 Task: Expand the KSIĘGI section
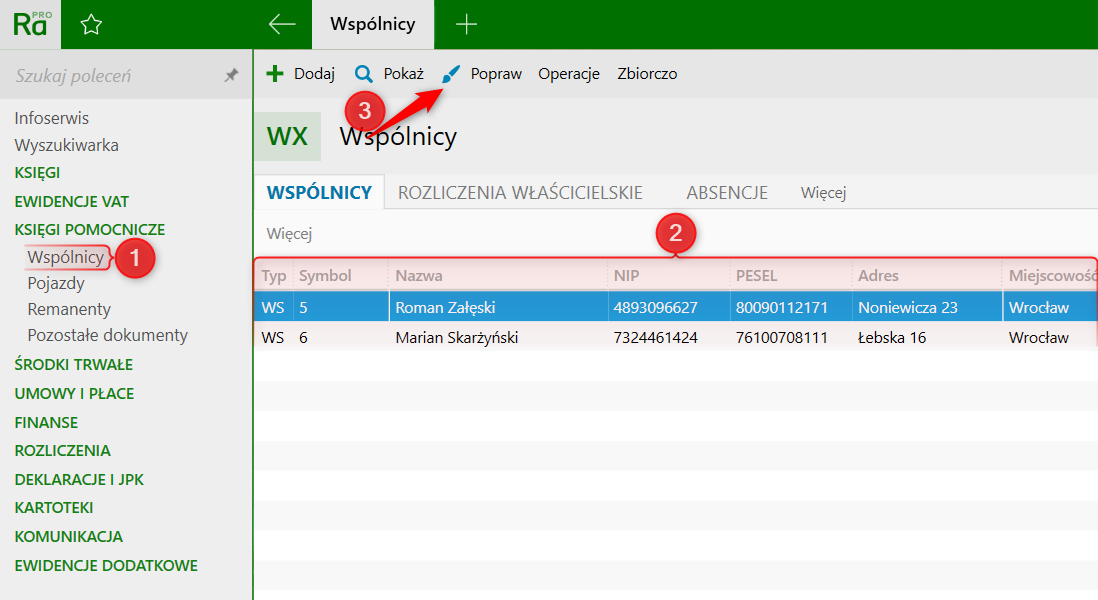click(37, 172)
